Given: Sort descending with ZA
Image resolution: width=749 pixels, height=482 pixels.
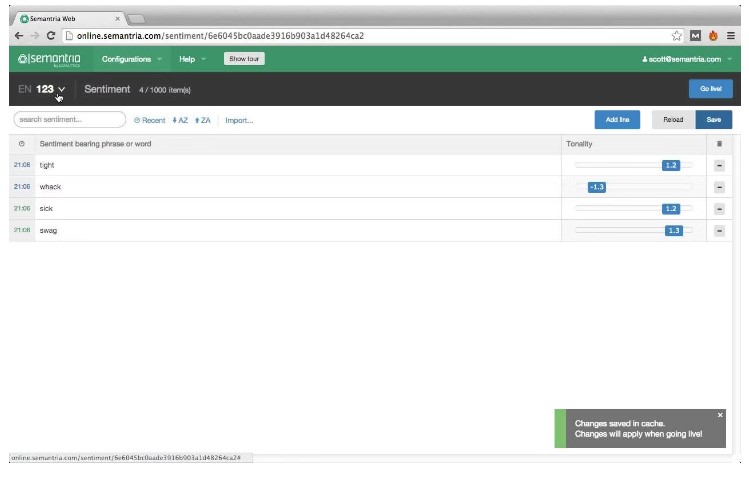Looking at the screenshot, I should pos(203,120).
